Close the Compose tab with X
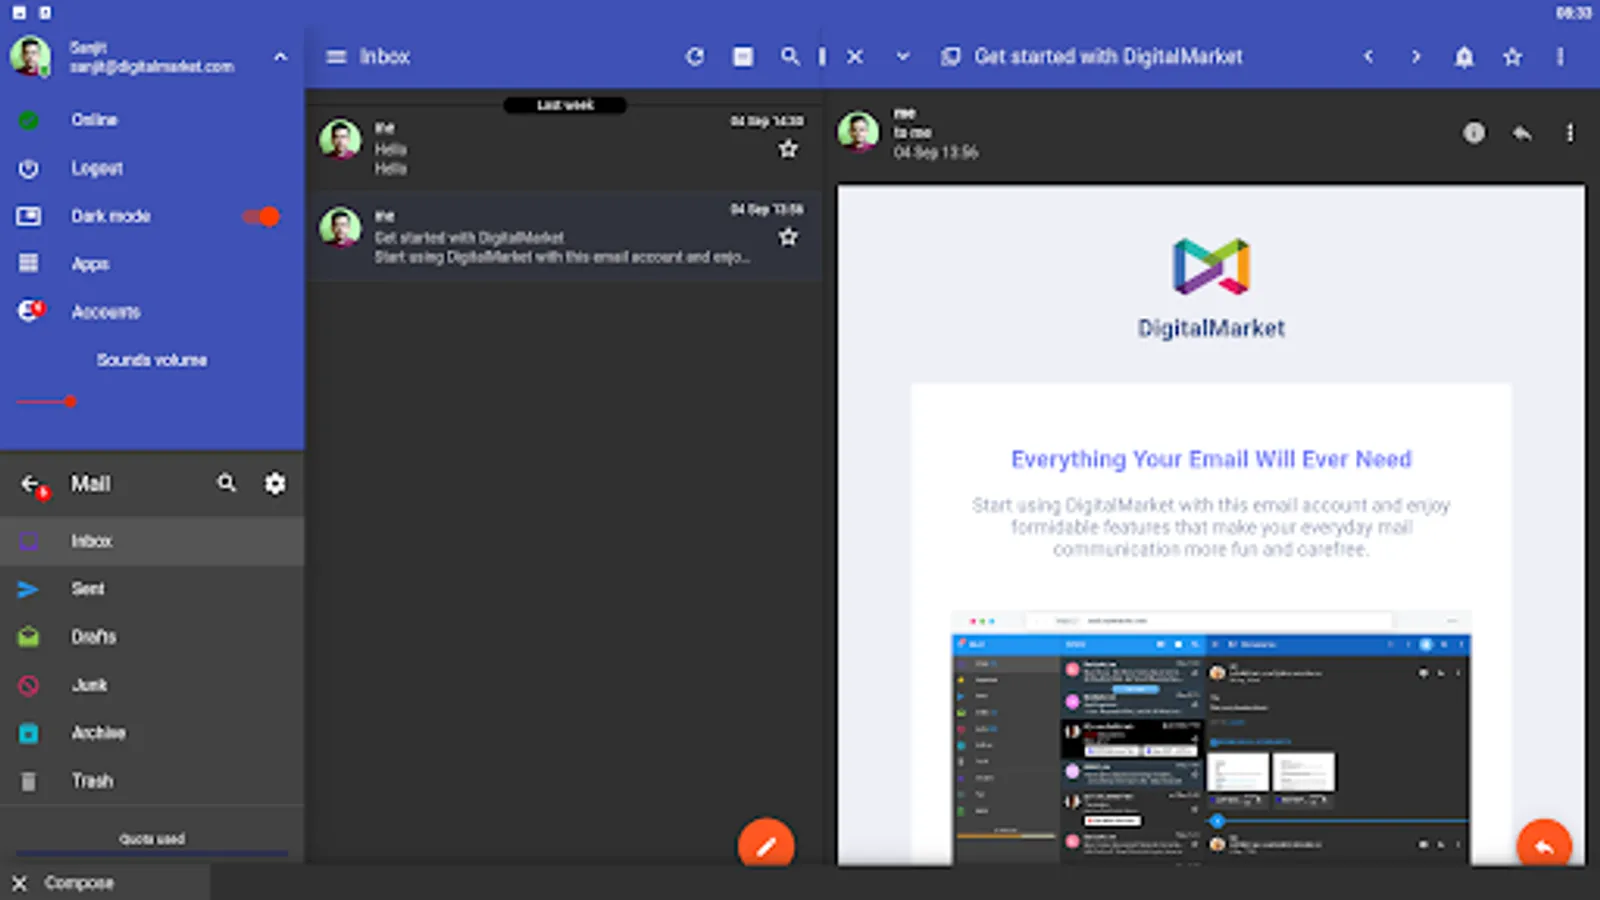 click(x=19, y=883)
